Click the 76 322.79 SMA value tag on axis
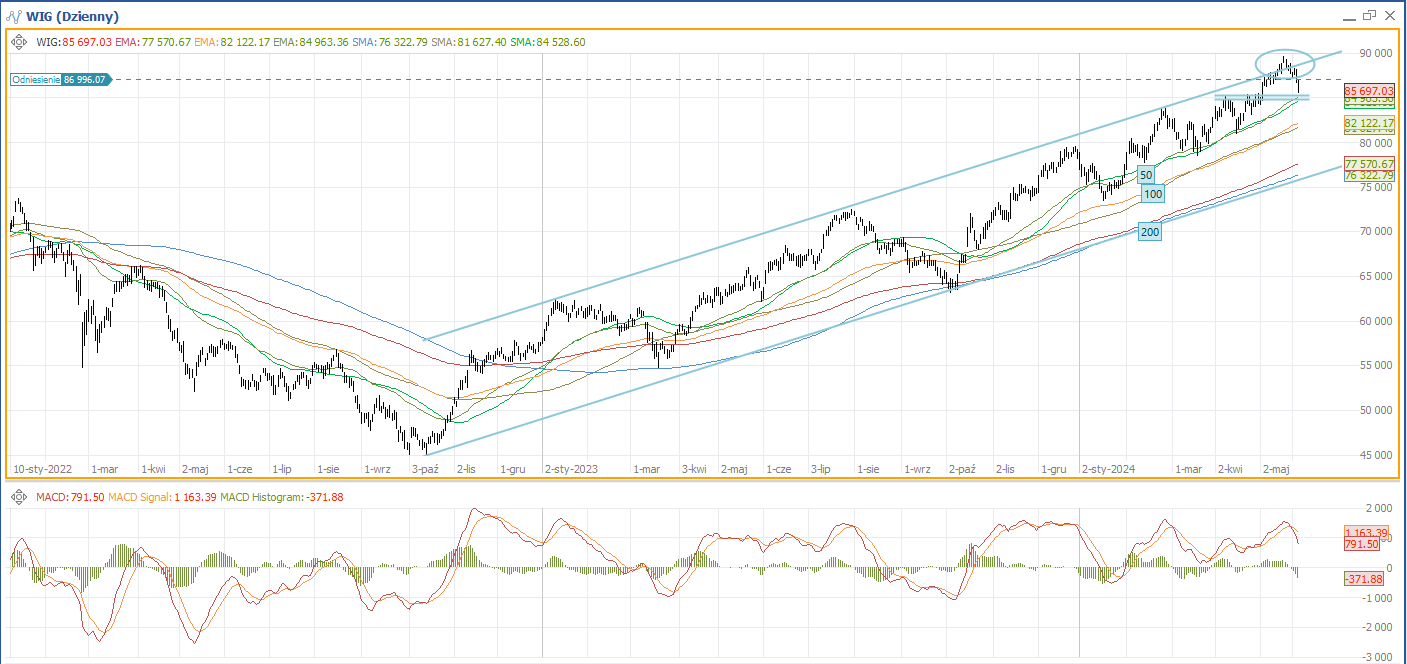1407x664 pixels. [x=1369, y=175]
